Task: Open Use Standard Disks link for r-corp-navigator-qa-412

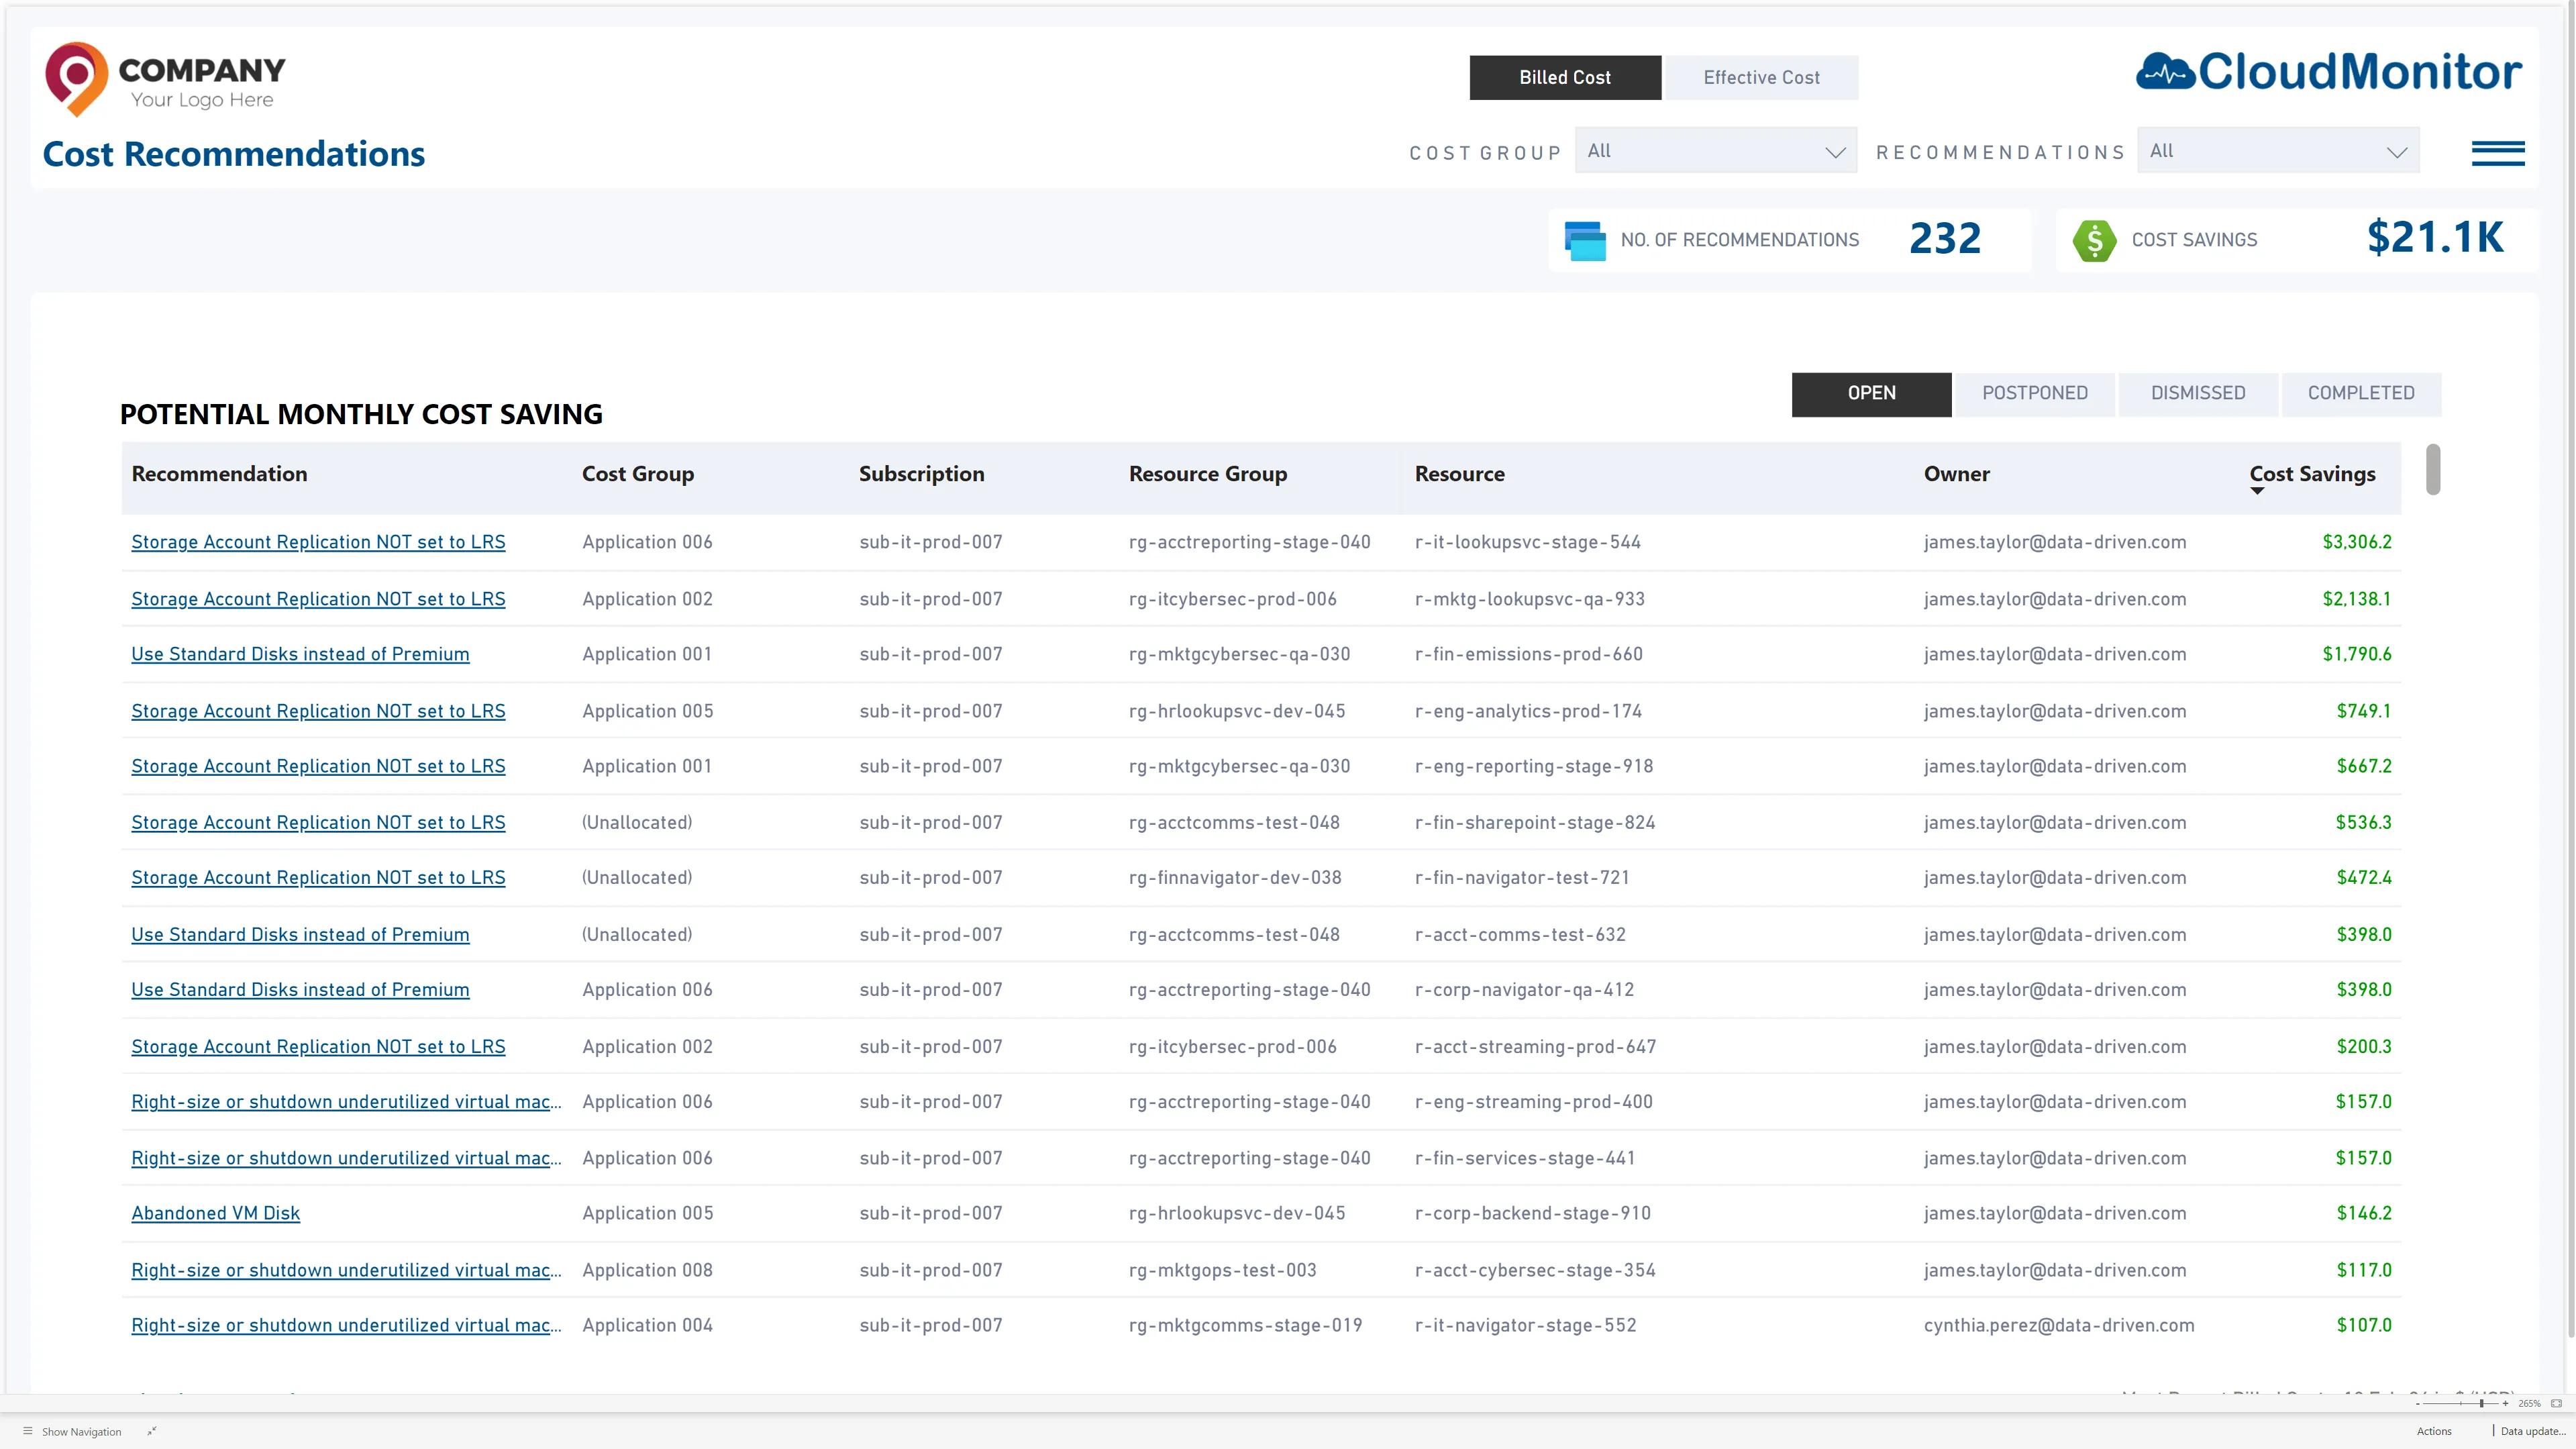Action: pyautogui.click(x=300, y=990)
